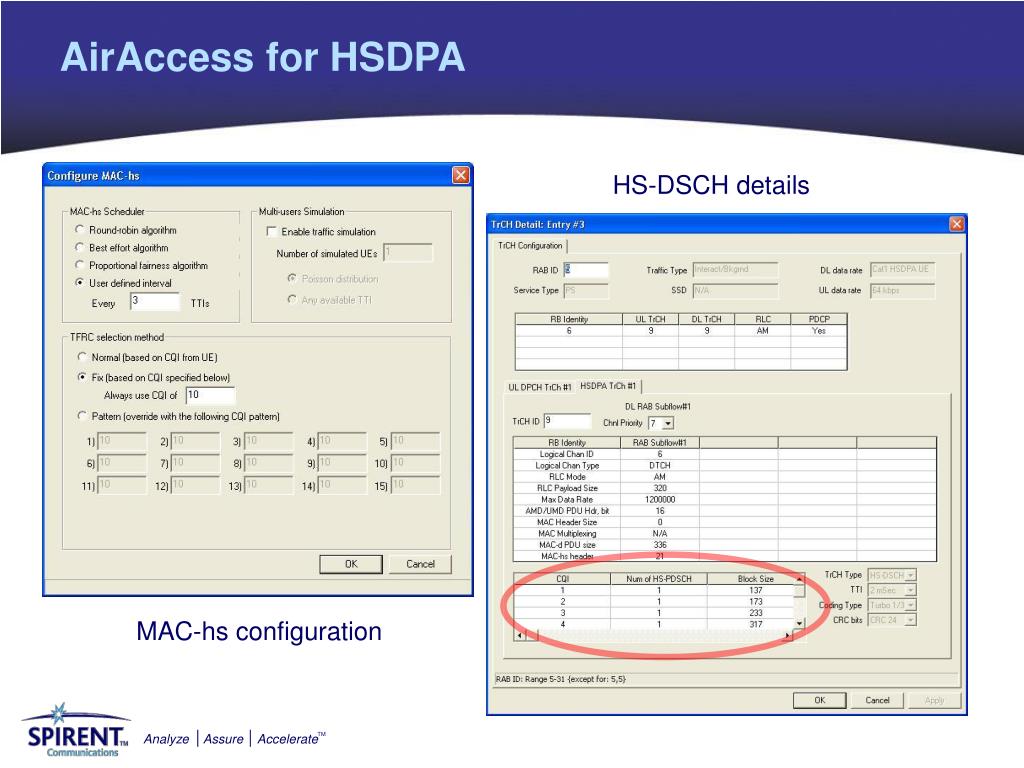Screen dimensions: 1024x768
Task: Click scroll down arrow of CQI table
Action: [x=799, y=624]
